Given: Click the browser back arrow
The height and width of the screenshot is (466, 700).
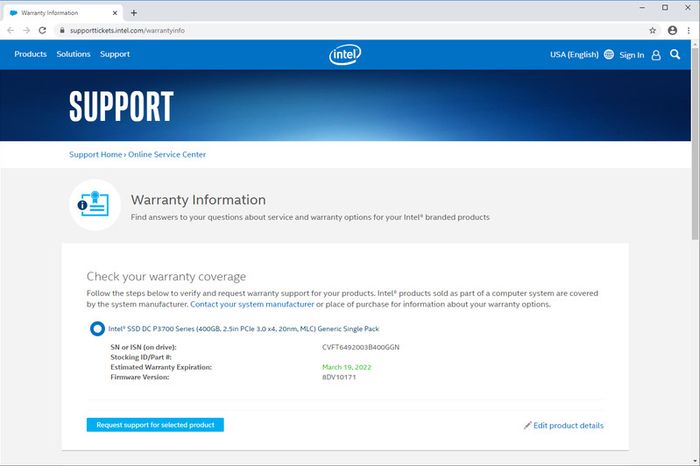Looking at the screenshot, I should click(x=10, y=30).
